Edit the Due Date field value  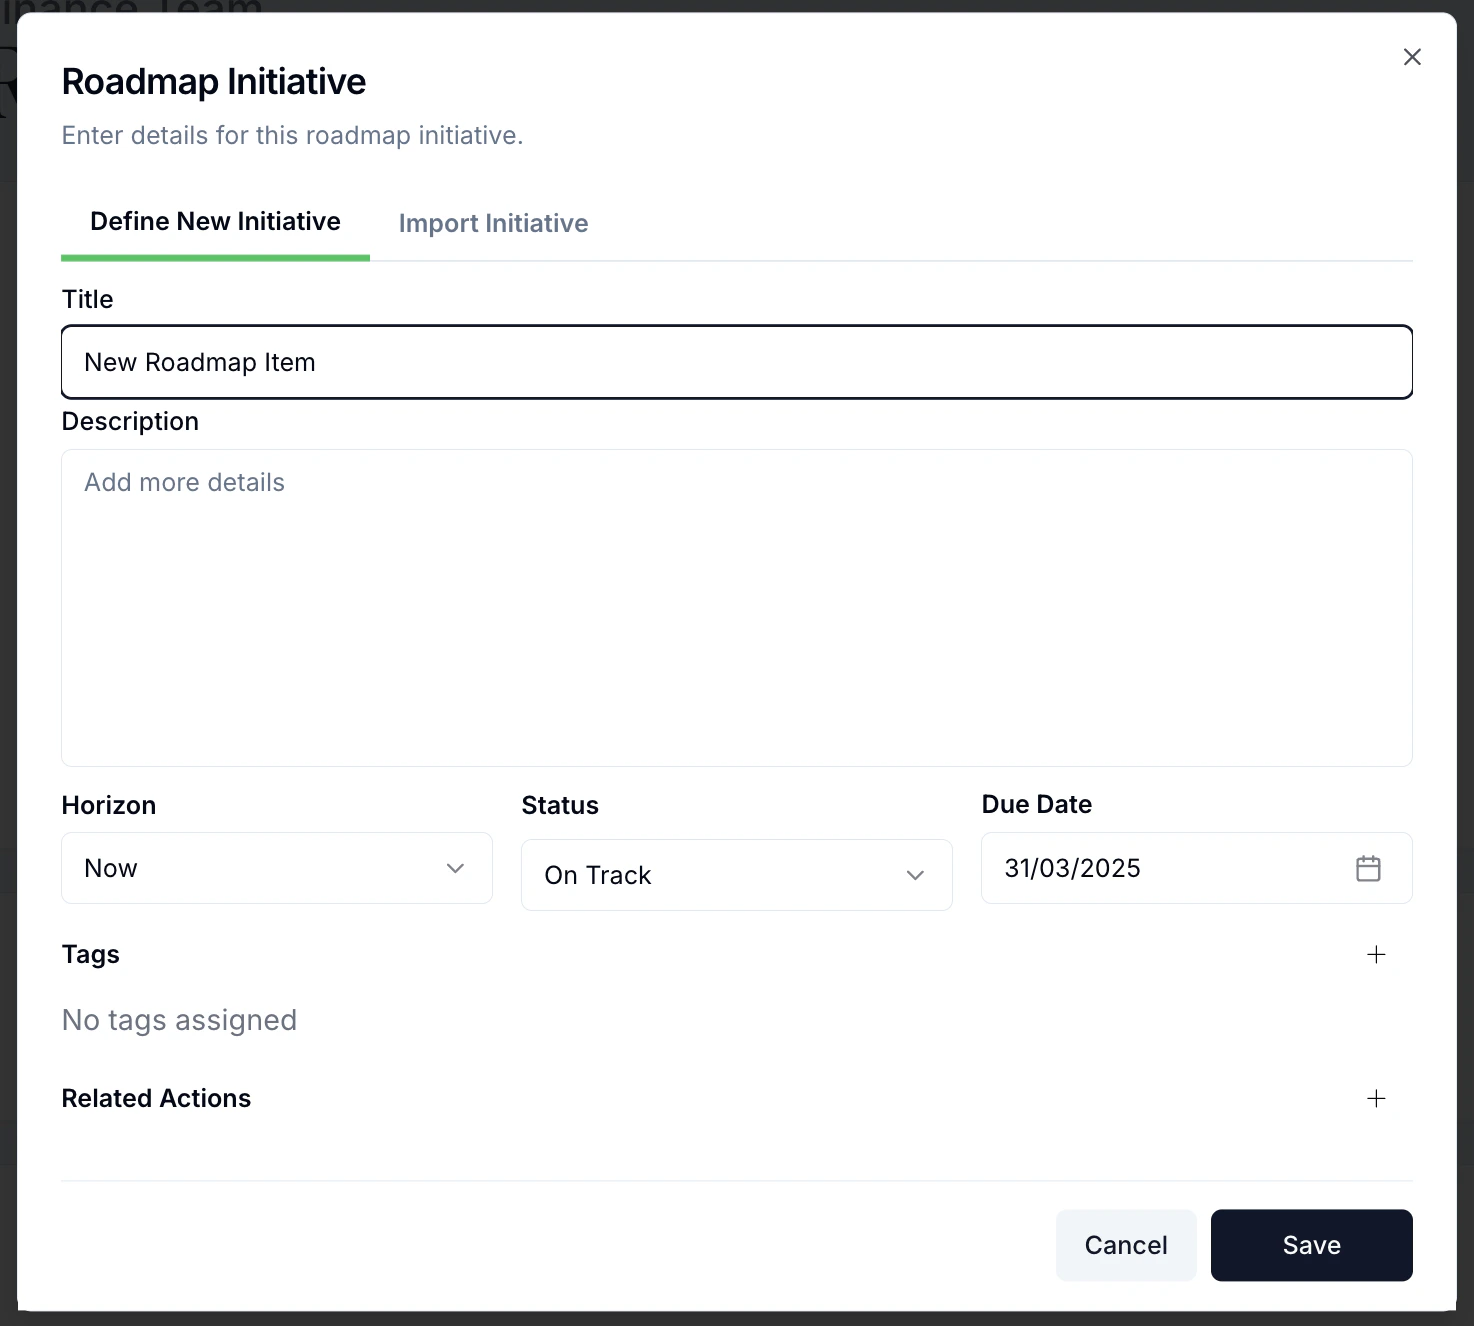(x=1197, y=868)
